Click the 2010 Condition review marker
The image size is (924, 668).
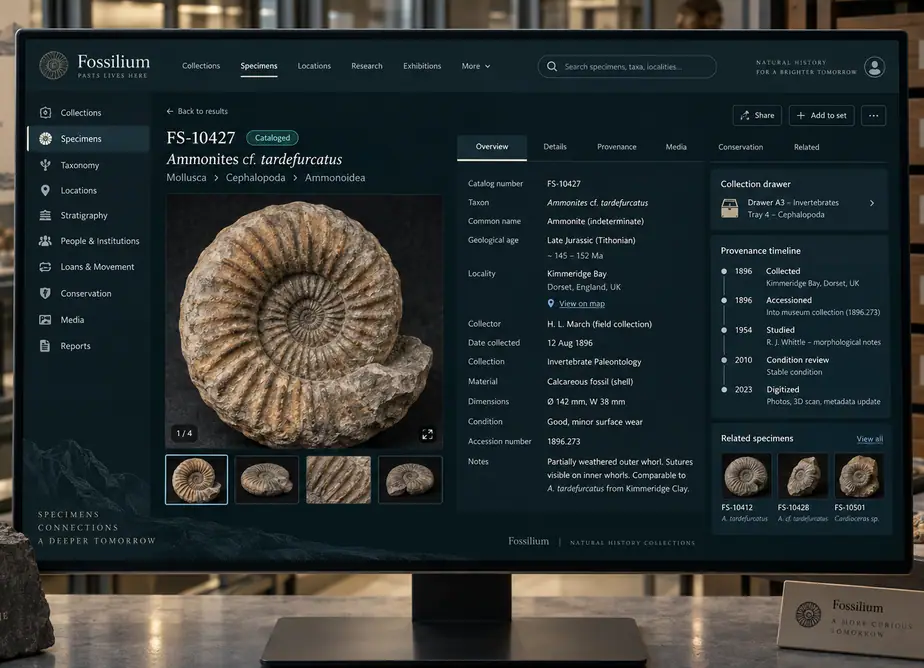724,360
